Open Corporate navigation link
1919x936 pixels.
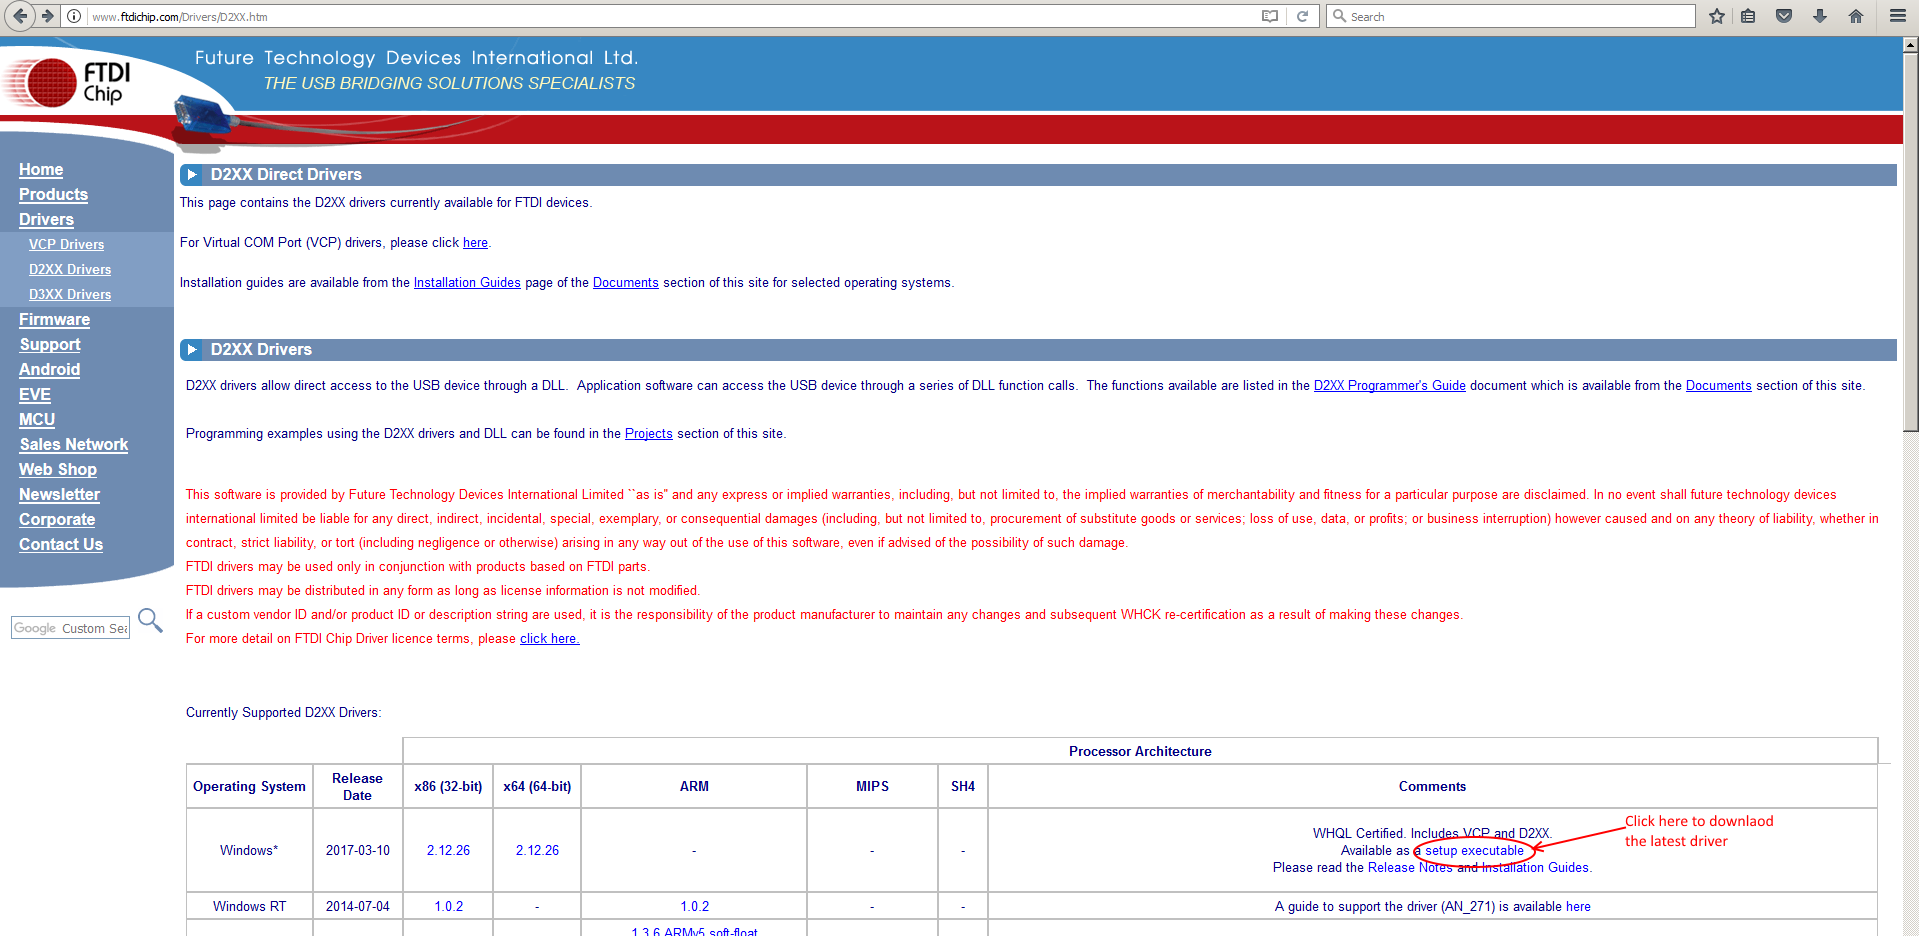[57, 520]
